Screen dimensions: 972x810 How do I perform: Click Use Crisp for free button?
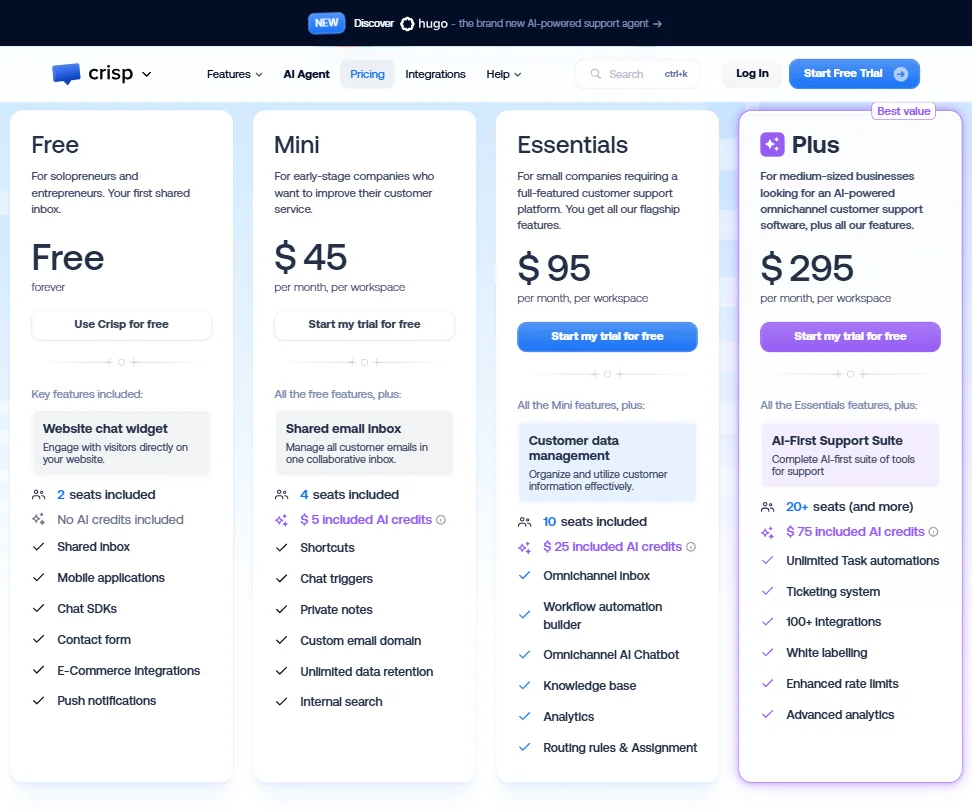(122, 324)
